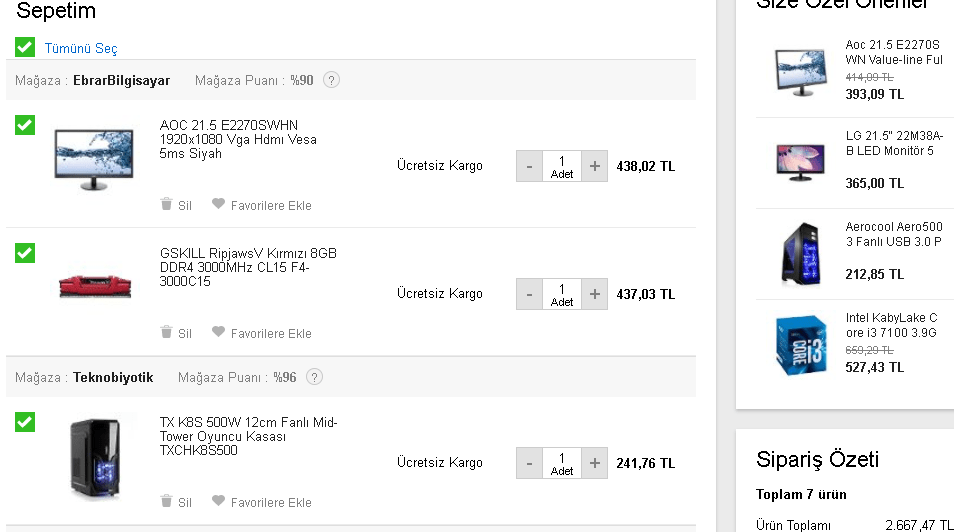The height and width of the screenshot is (532, 954).
Task: Click the Intel KabyLake i3 recommendation thumbnail
Action: click(x=802, y=345)
